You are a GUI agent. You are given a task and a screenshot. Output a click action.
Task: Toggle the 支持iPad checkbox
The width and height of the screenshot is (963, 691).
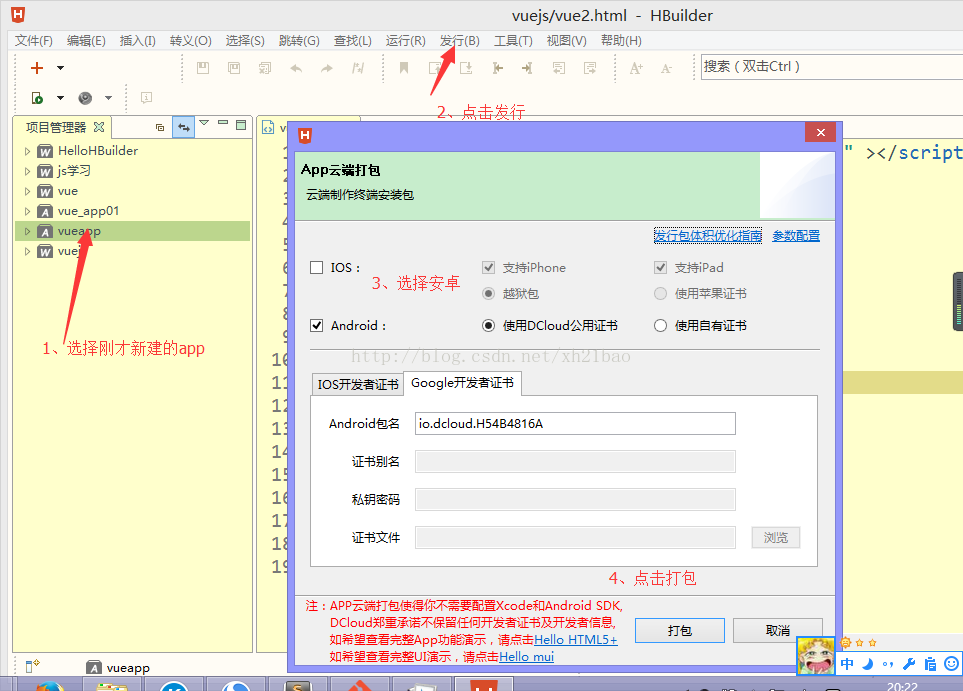pos(660,267)
